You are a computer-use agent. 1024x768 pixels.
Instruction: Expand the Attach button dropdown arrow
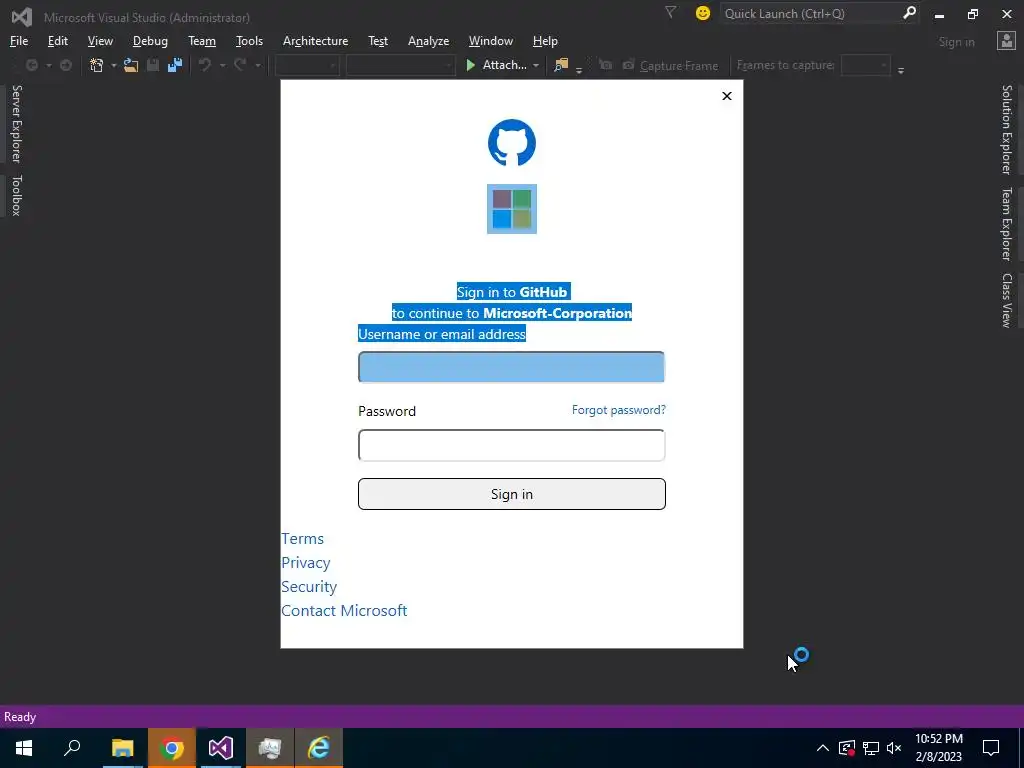click(x=536, y=66)
